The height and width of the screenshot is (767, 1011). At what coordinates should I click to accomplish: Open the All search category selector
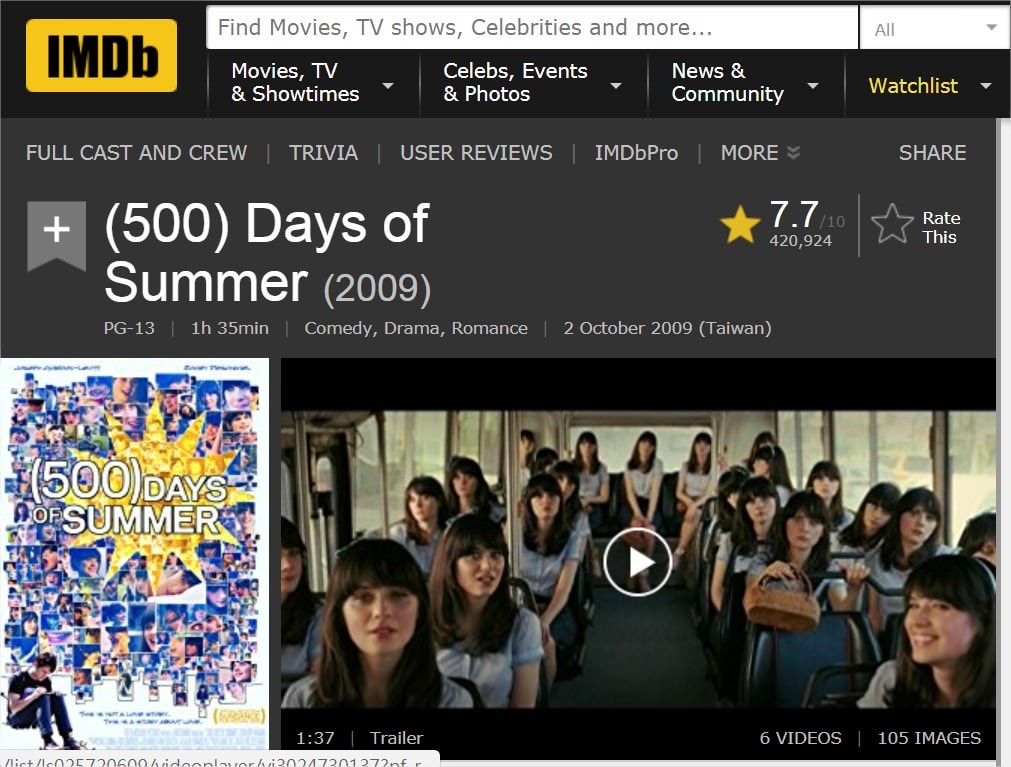(935, 28)
